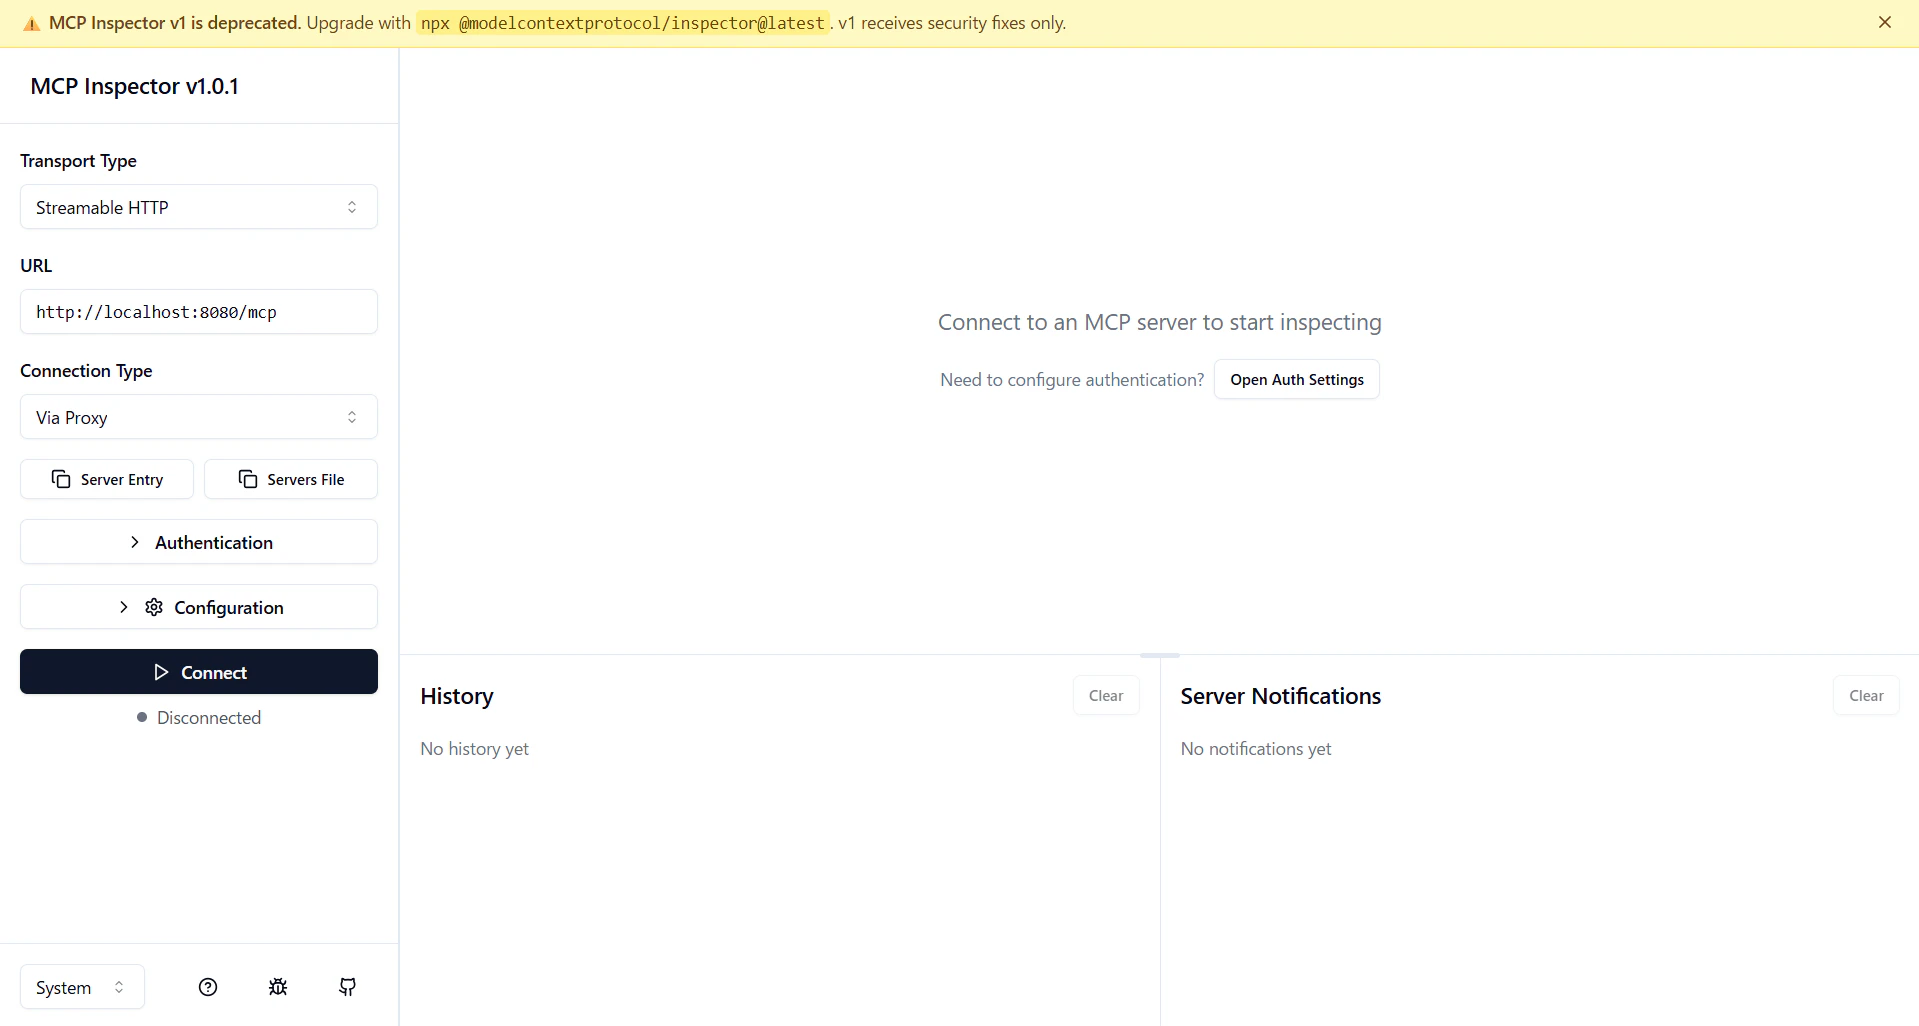Open the Connection Type dropdown
The width and height of the screenshot is (1919, 1026).
point(199,417)
